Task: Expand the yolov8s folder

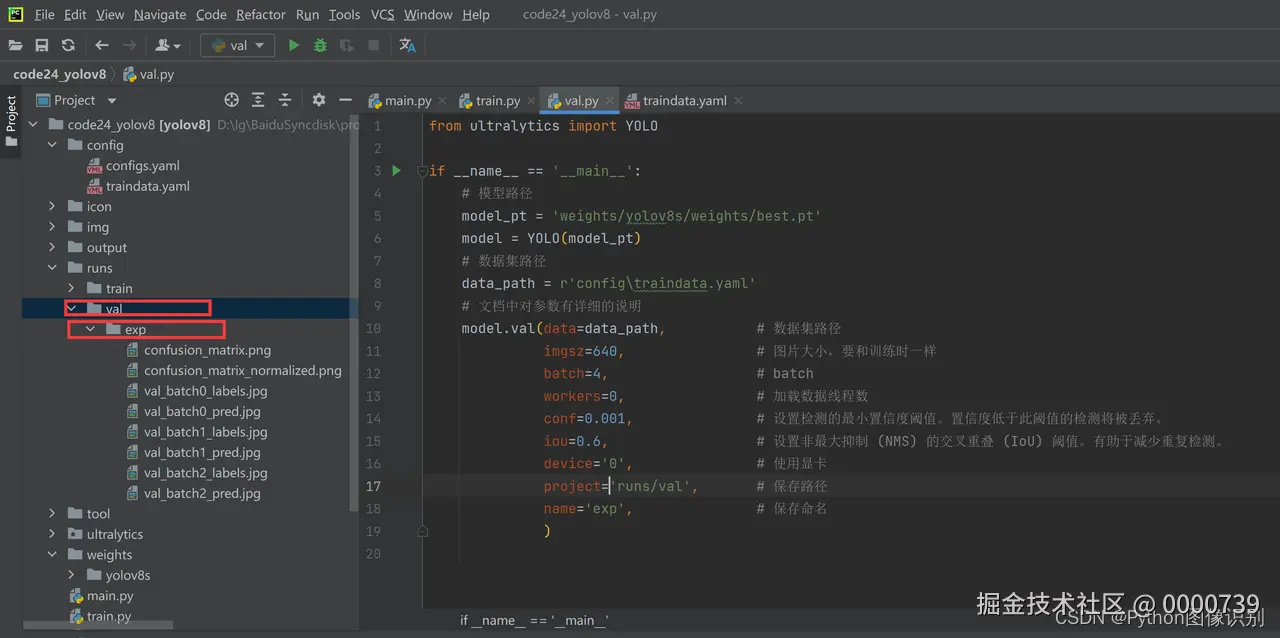Action: pos(72,575)
